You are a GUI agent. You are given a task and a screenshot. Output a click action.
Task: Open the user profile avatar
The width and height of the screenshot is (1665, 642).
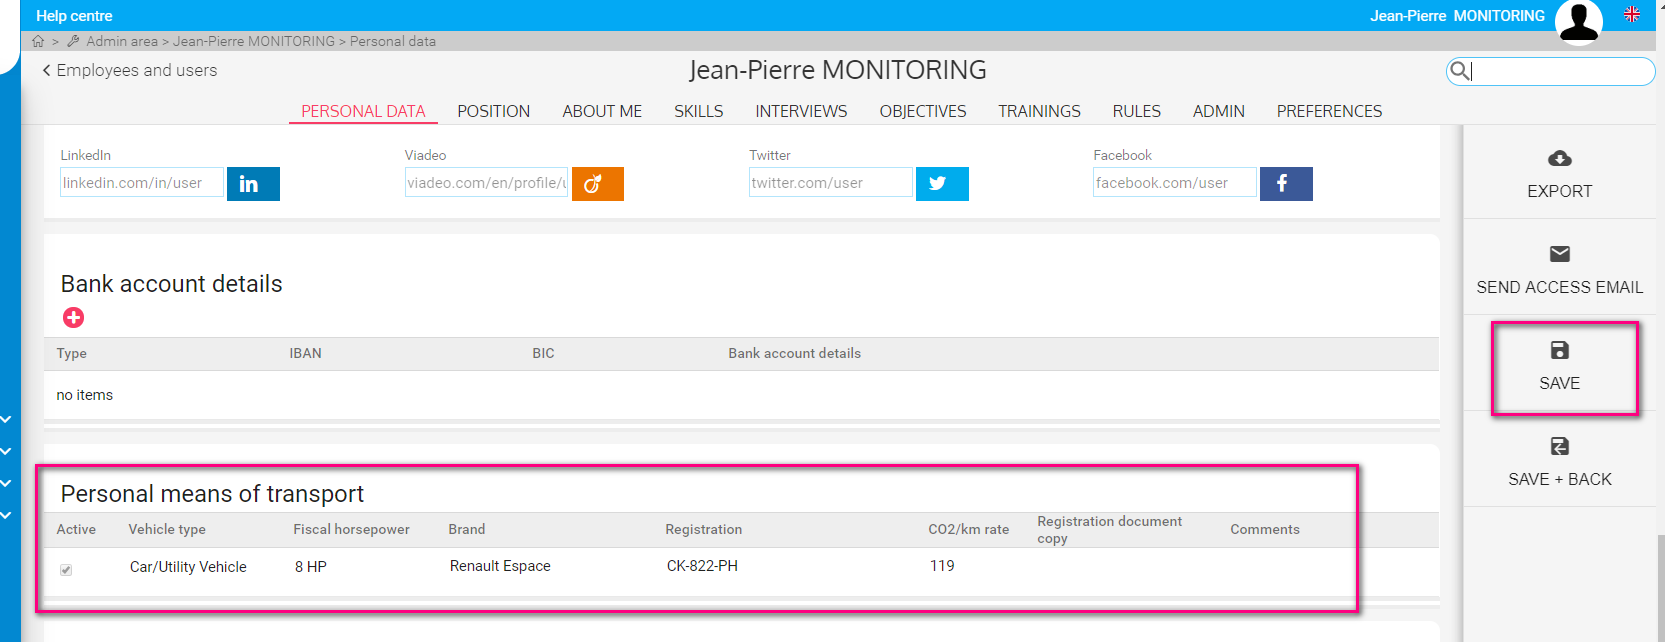pyautogui.click(x=1579, y=21)
